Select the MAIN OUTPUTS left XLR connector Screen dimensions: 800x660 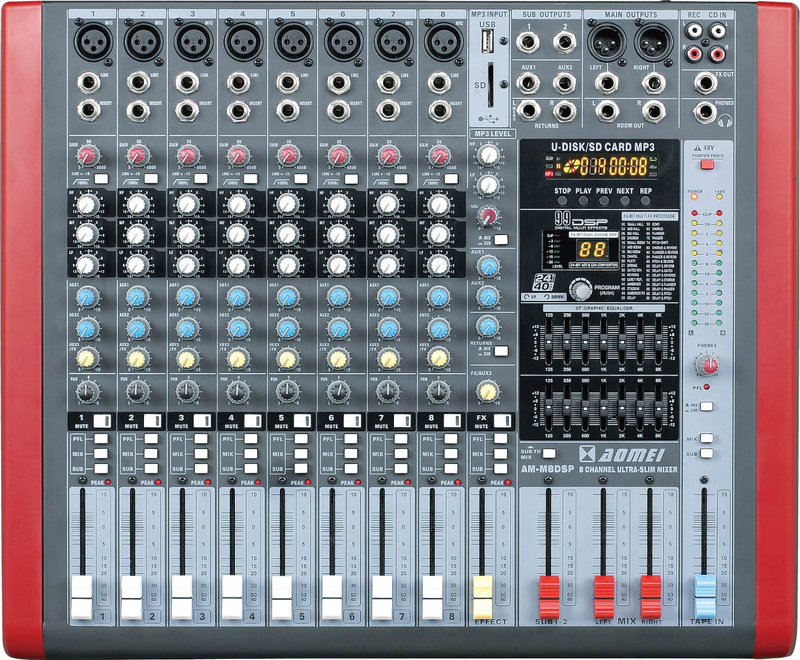pyautogui.click(x=607, y=41)
